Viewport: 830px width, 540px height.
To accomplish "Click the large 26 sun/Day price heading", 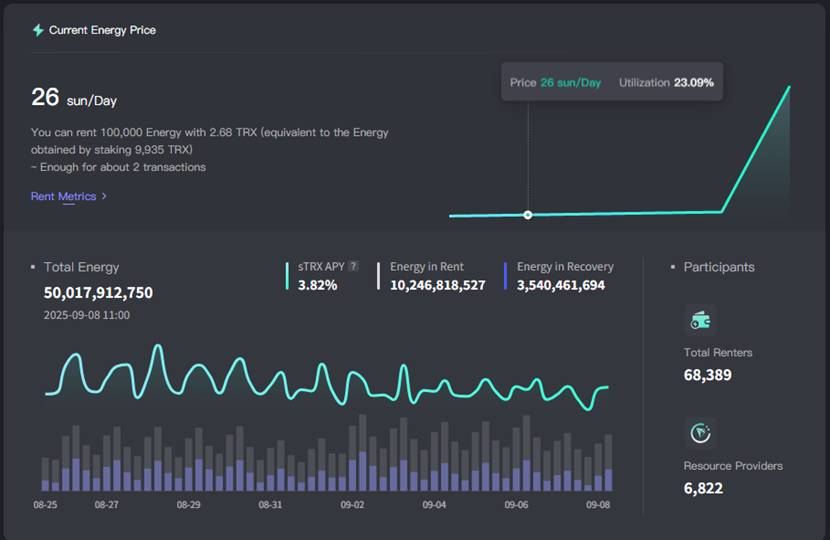I will coord(74,98).
